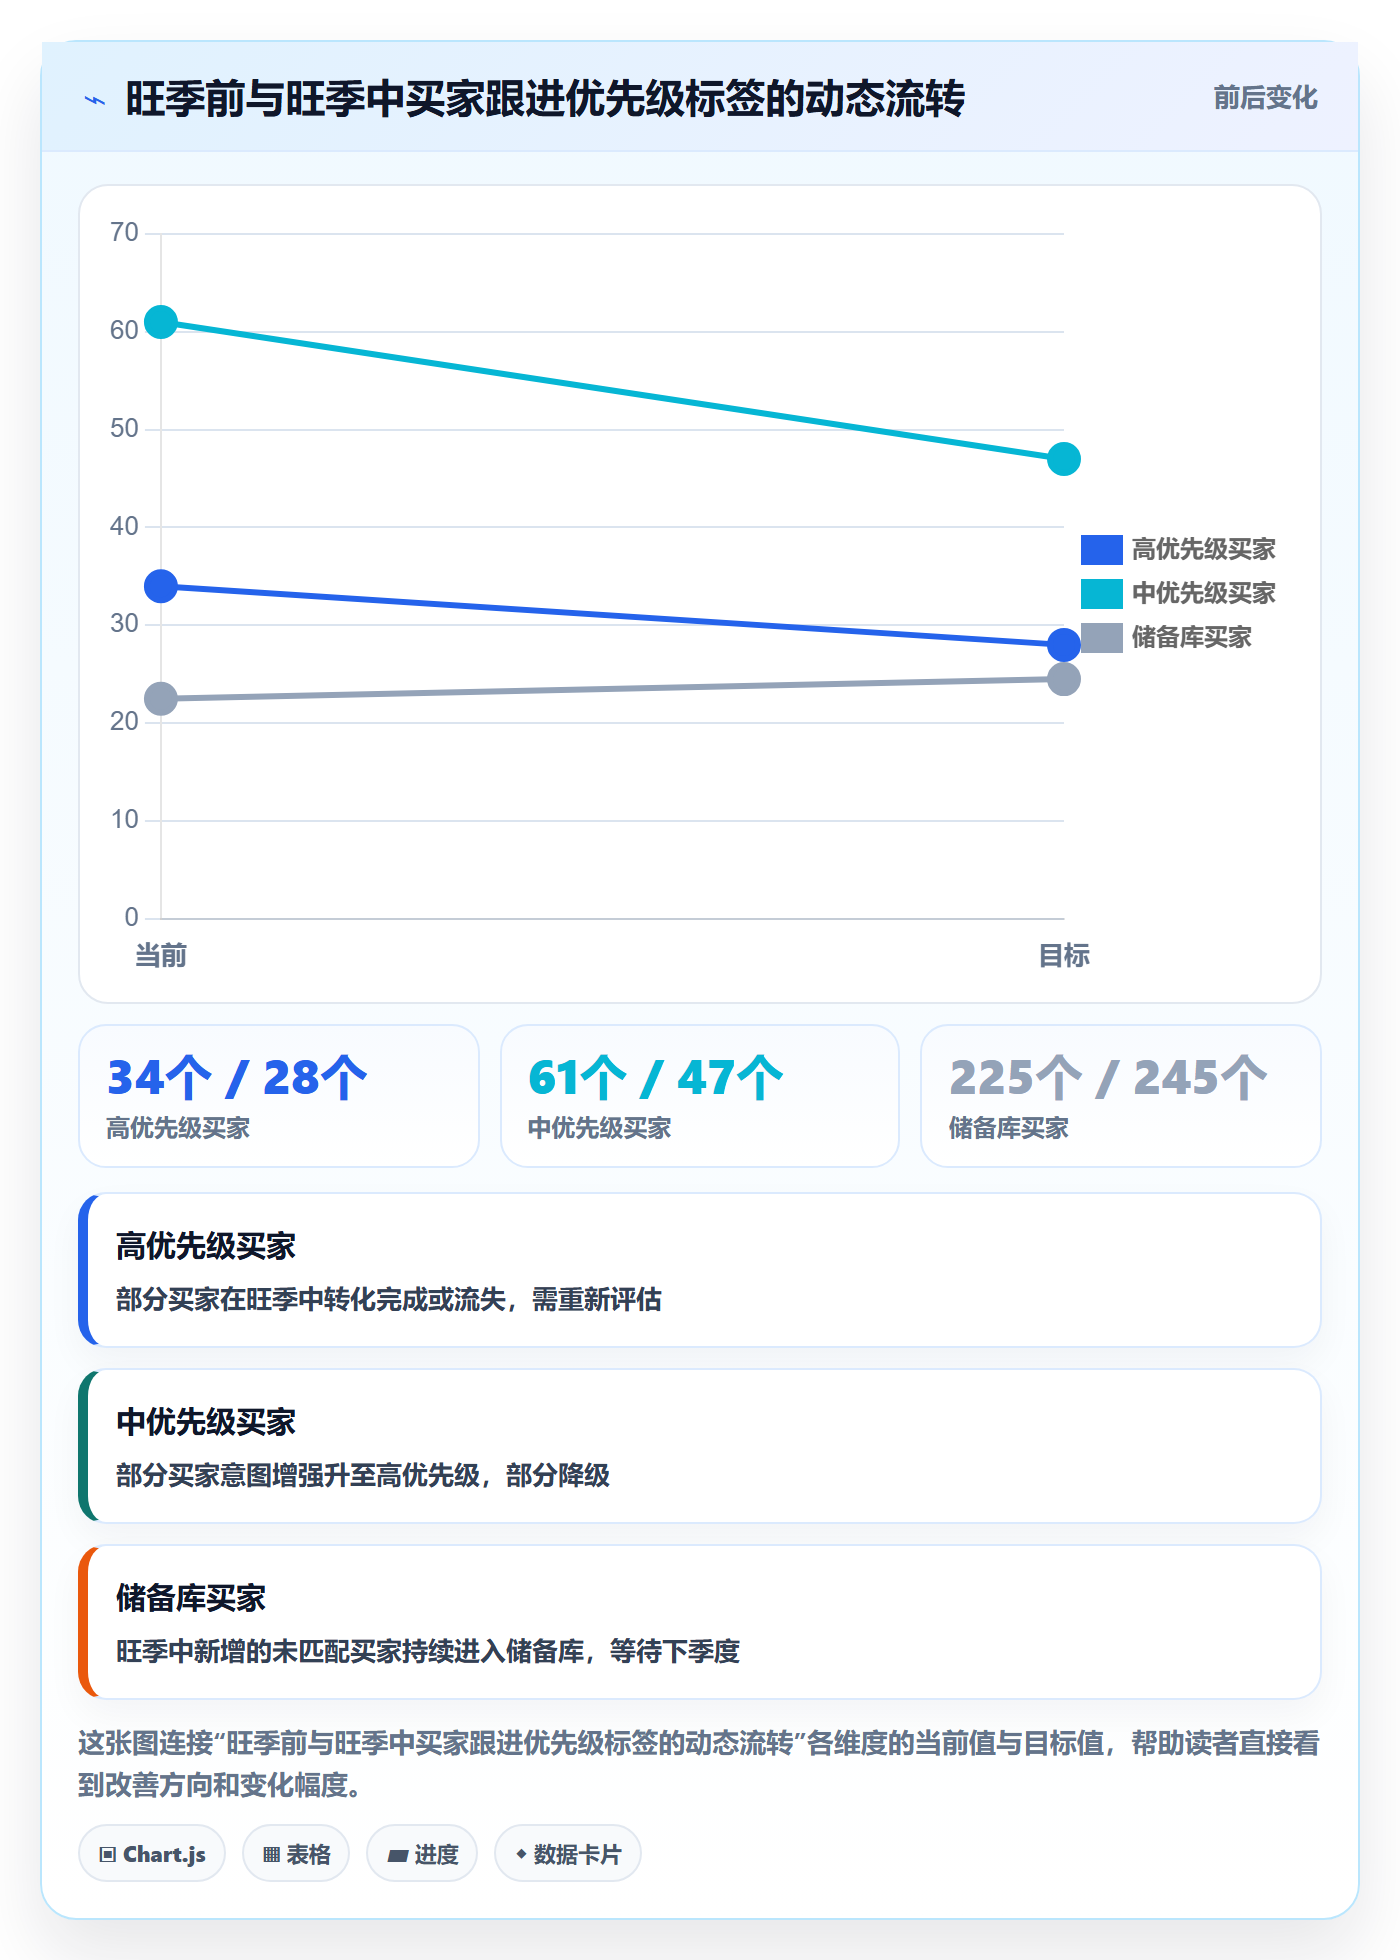Open the 225个 / 245个 stat card

[x=1121, y=1096]
